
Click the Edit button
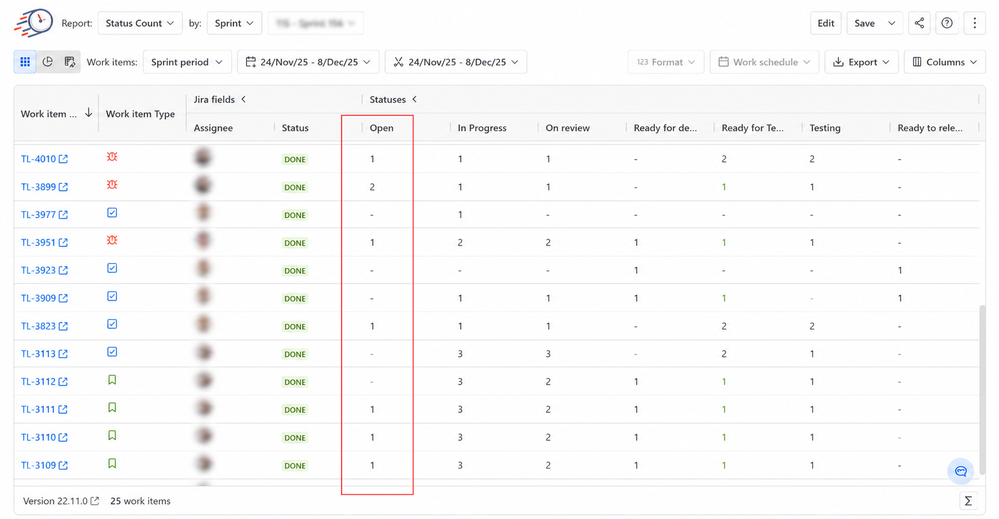(826, 23)
